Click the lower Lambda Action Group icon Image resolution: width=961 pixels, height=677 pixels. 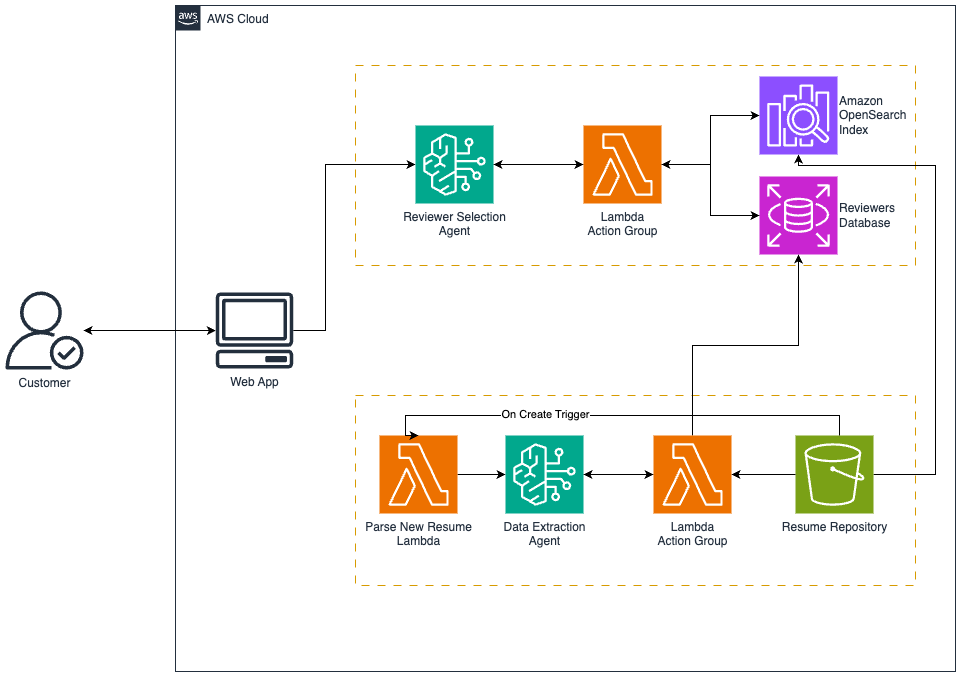coord(692,474)
